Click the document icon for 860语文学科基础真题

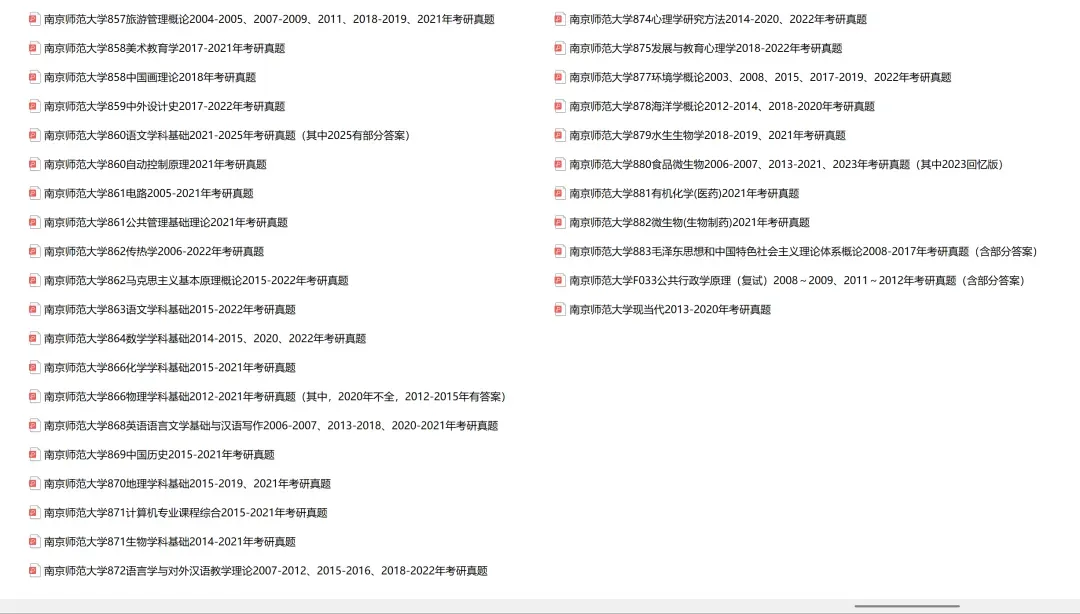[x=33, y=134]
